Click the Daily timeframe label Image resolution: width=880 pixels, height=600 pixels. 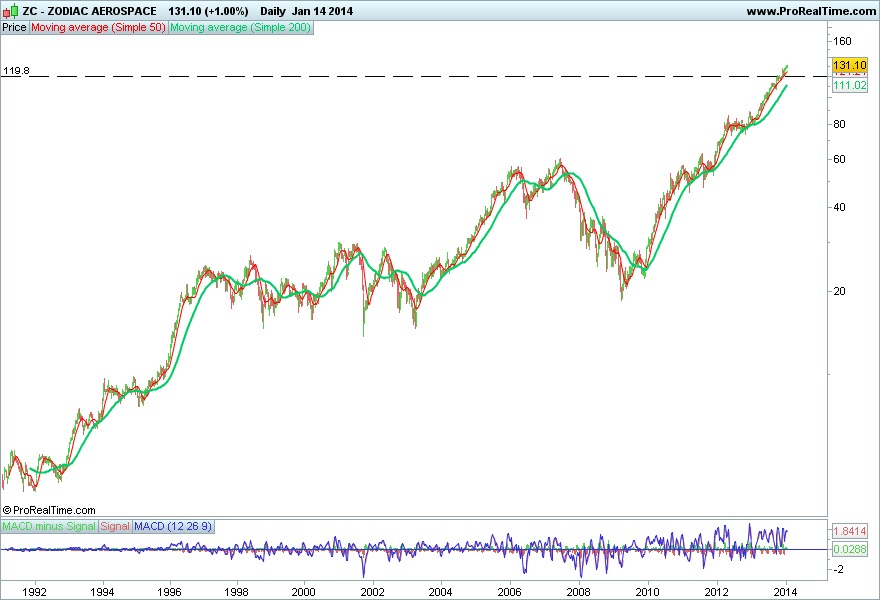coord(273,11)
